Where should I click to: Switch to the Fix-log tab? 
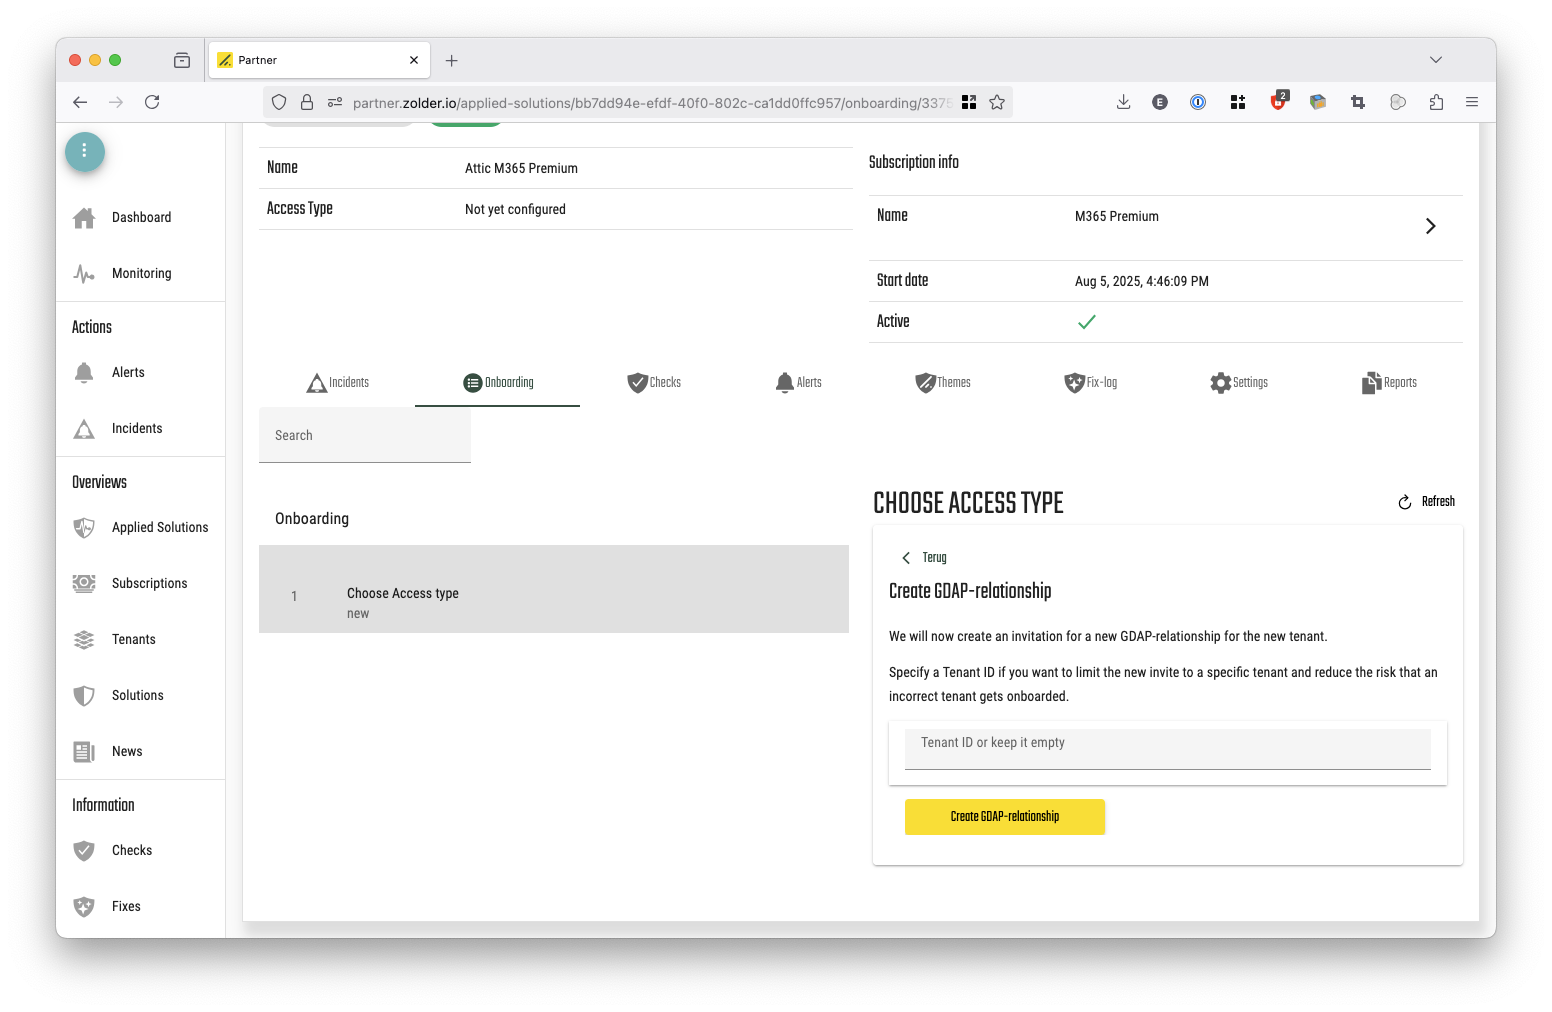point(1090,383)
